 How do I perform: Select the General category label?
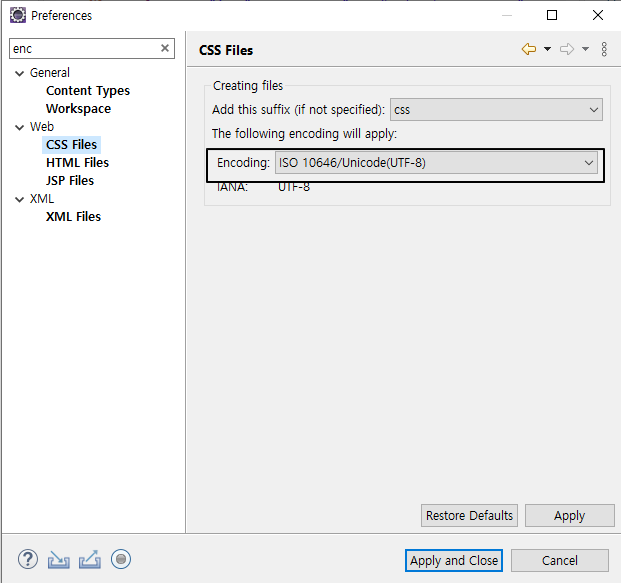pos(50,73)
